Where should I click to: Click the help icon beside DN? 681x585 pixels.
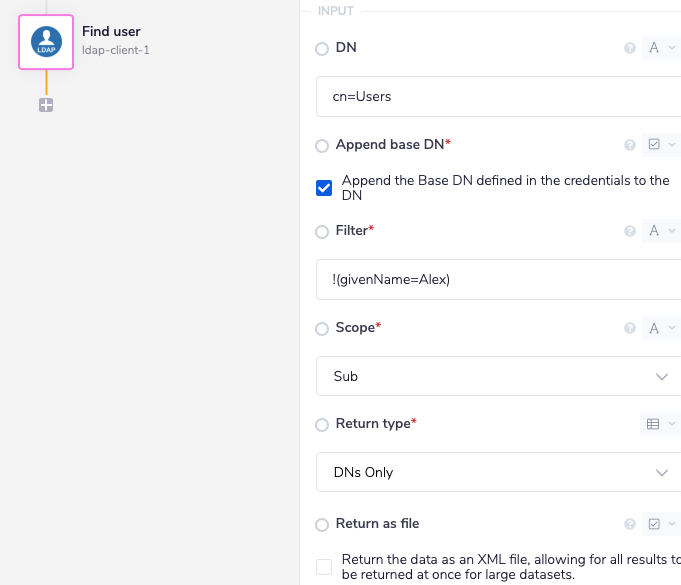tap(630, 48)
